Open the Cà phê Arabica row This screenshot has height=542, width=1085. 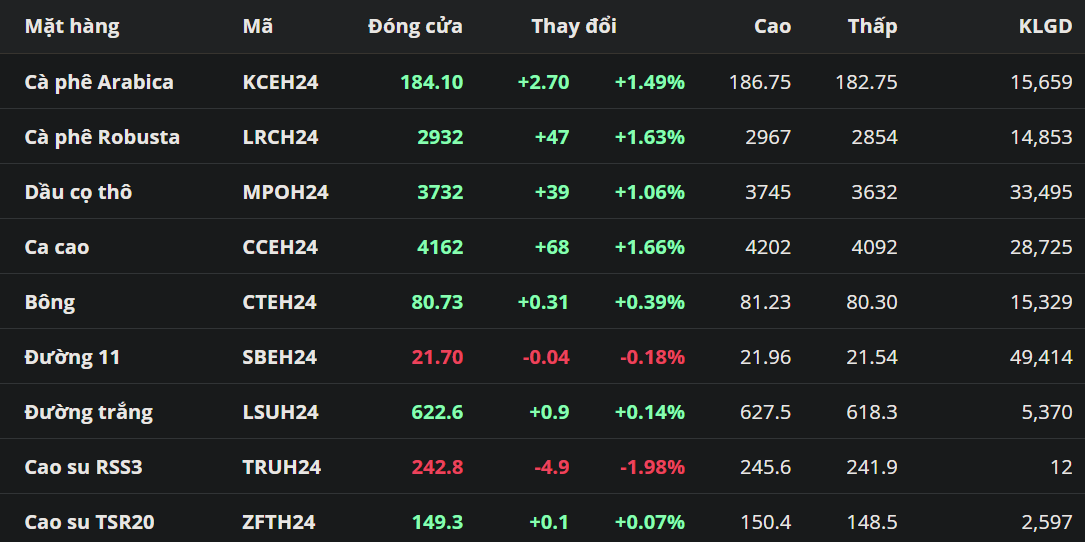pyautogui.click(x=99, y=82)
